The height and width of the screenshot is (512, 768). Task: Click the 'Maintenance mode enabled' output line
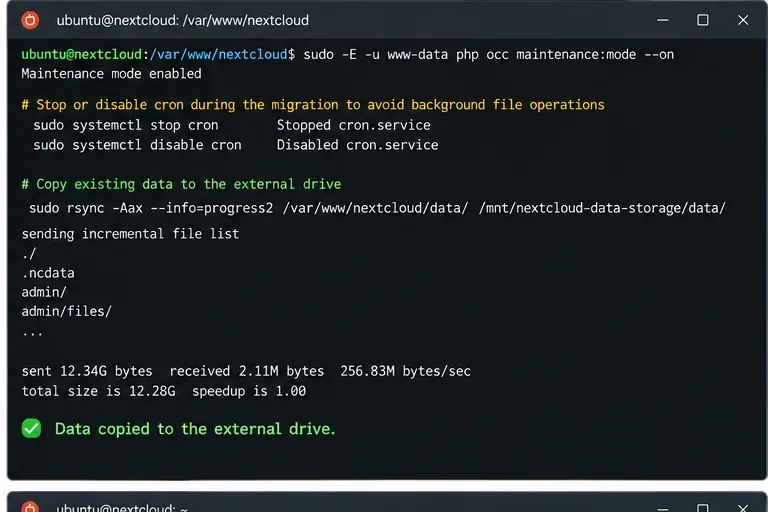(111, 74)
